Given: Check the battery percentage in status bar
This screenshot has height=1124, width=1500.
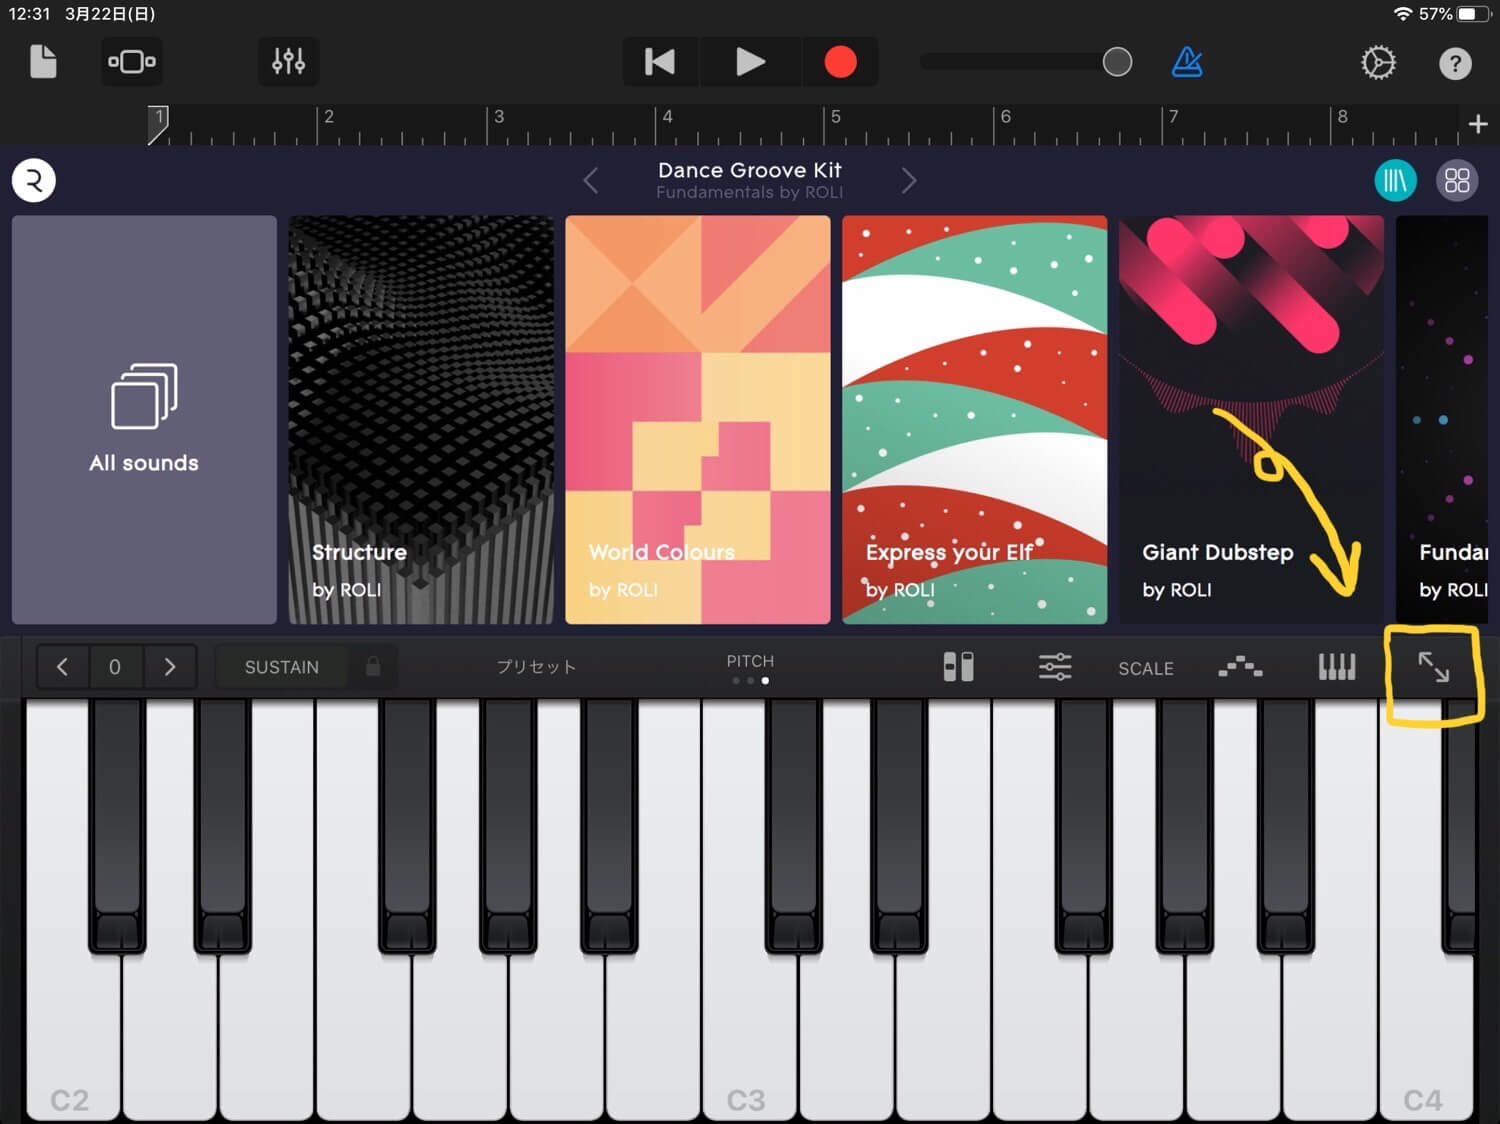Looking at the screenshot, I should [x=1435, y=14].
